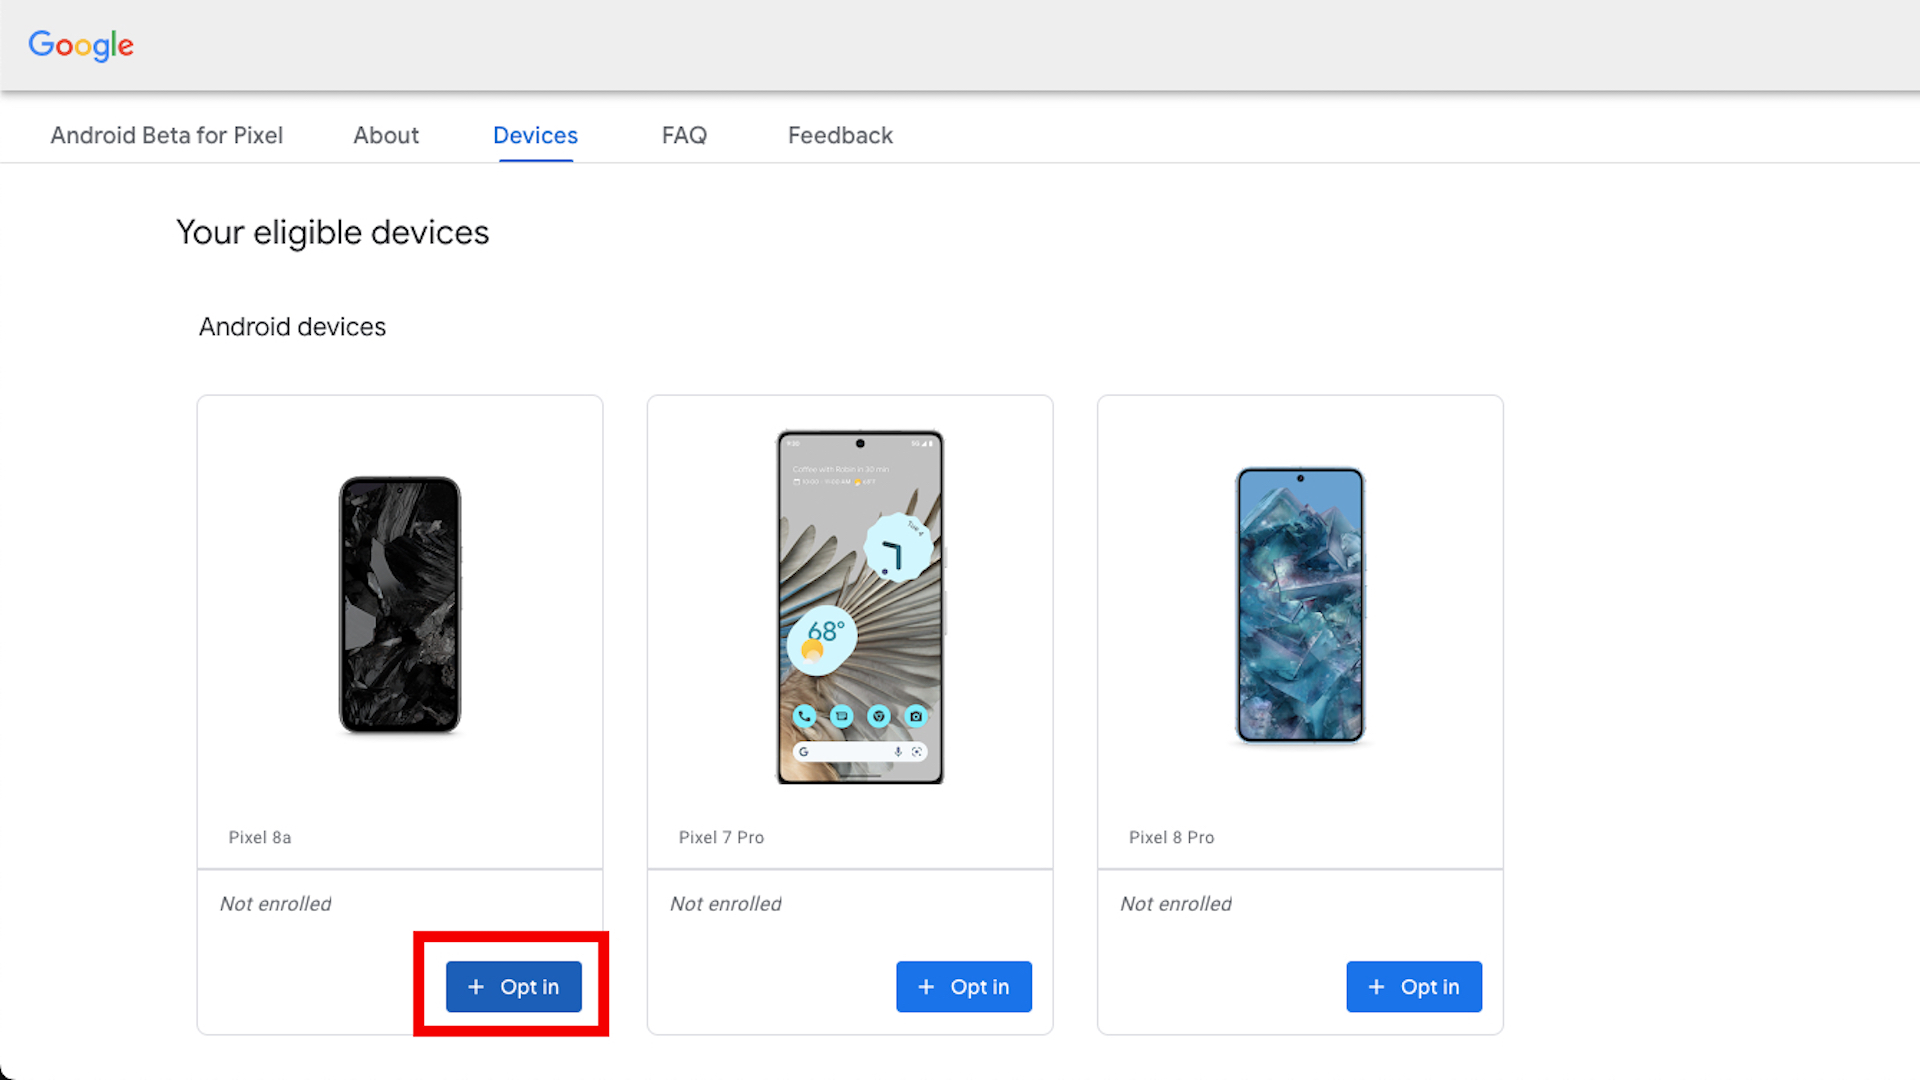Open the Feedback tab
This screenshot has width=1920, height=1080.
point(840,135)
